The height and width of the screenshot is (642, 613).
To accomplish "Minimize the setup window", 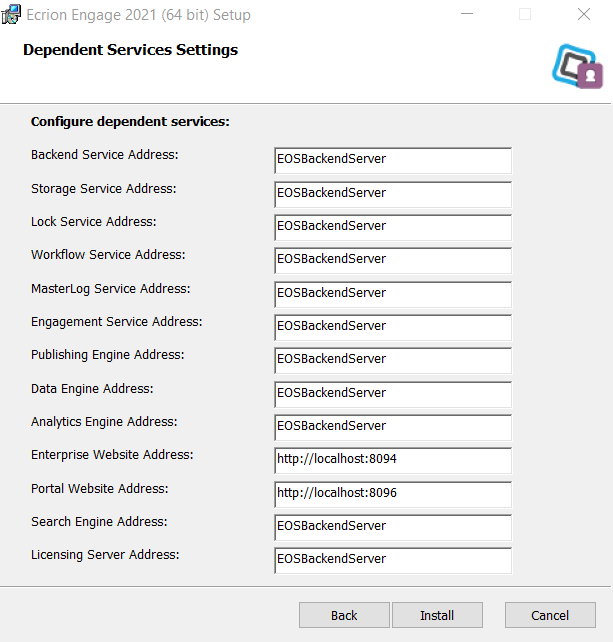I will tap(467, 14).
